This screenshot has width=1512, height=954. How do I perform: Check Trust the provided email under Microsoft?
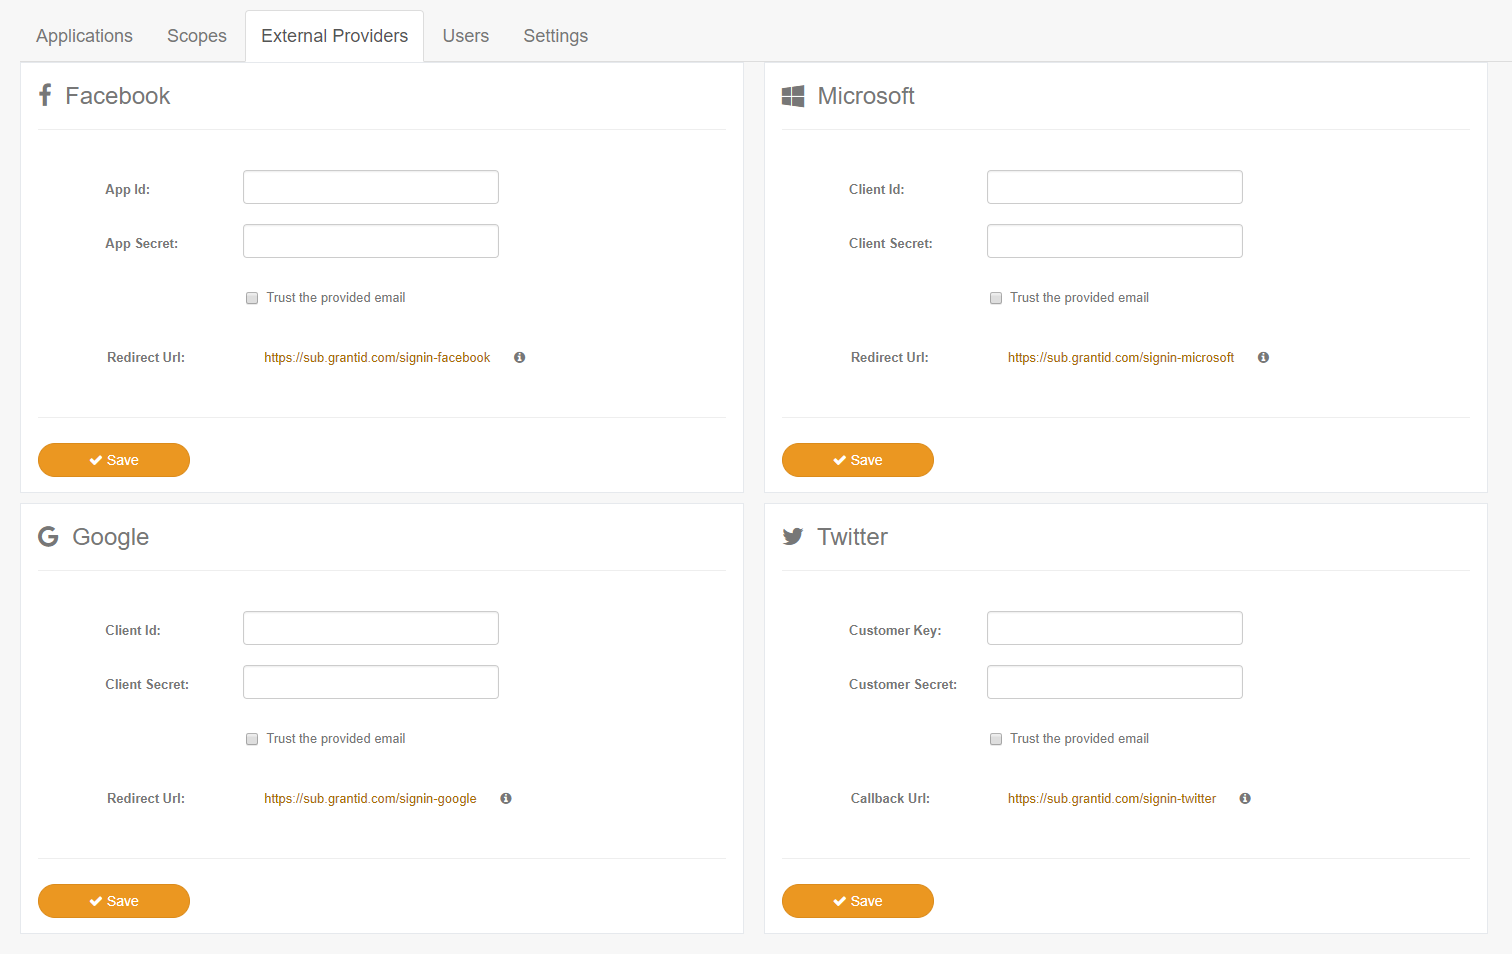996,298
